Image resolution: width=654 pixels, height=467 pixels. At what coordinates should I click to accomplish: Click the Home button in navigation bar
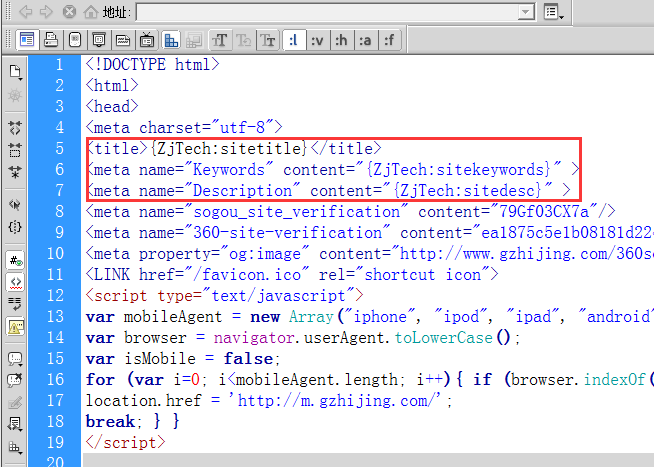[91, 12]
